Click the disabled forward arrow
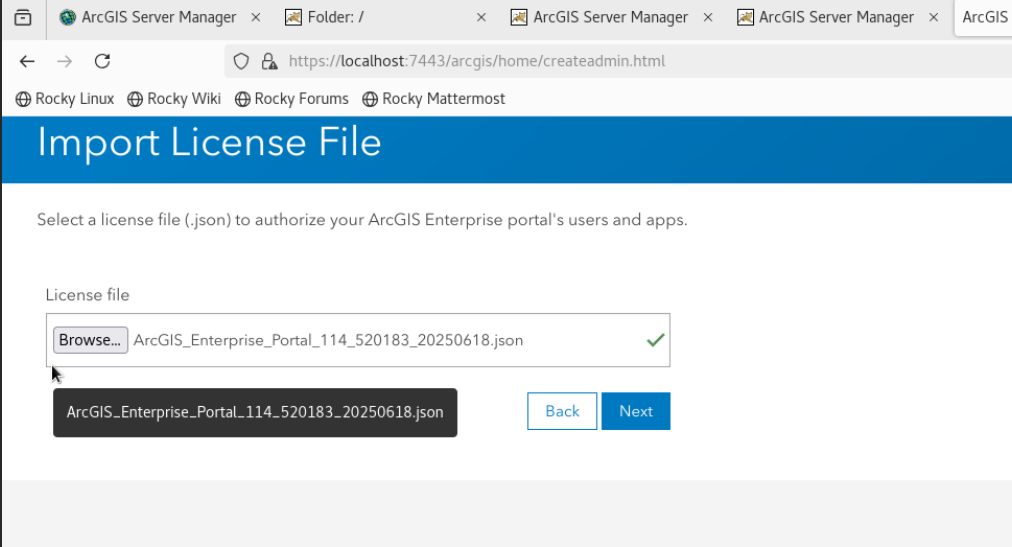The height and width of the screenshot is (547, 1012). tap(65, 61)
